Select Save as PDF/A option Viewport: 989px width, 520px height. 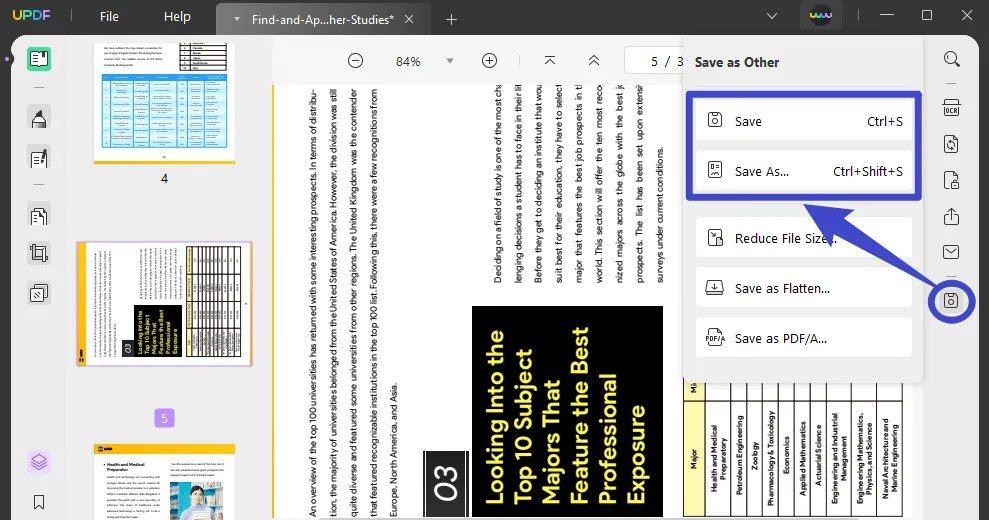pyautogui.click(x=804, y=338)
